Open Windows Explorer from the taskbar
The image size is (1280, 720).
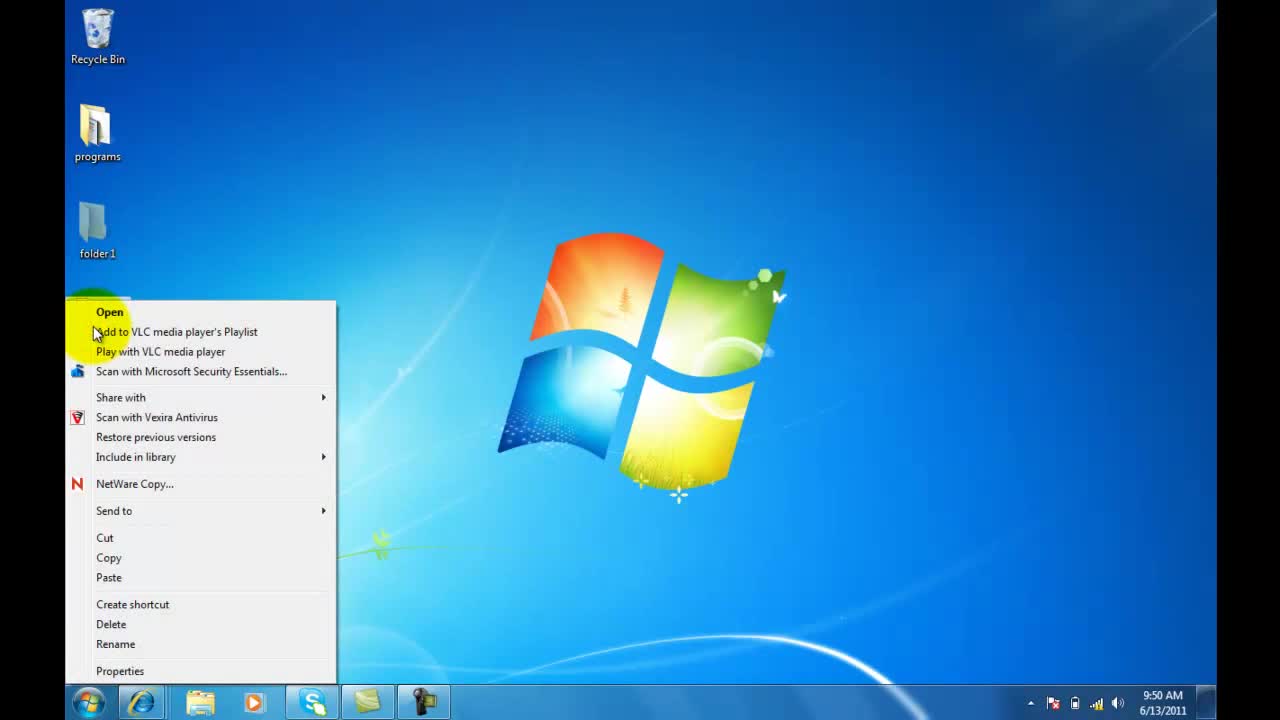[200, 702]
